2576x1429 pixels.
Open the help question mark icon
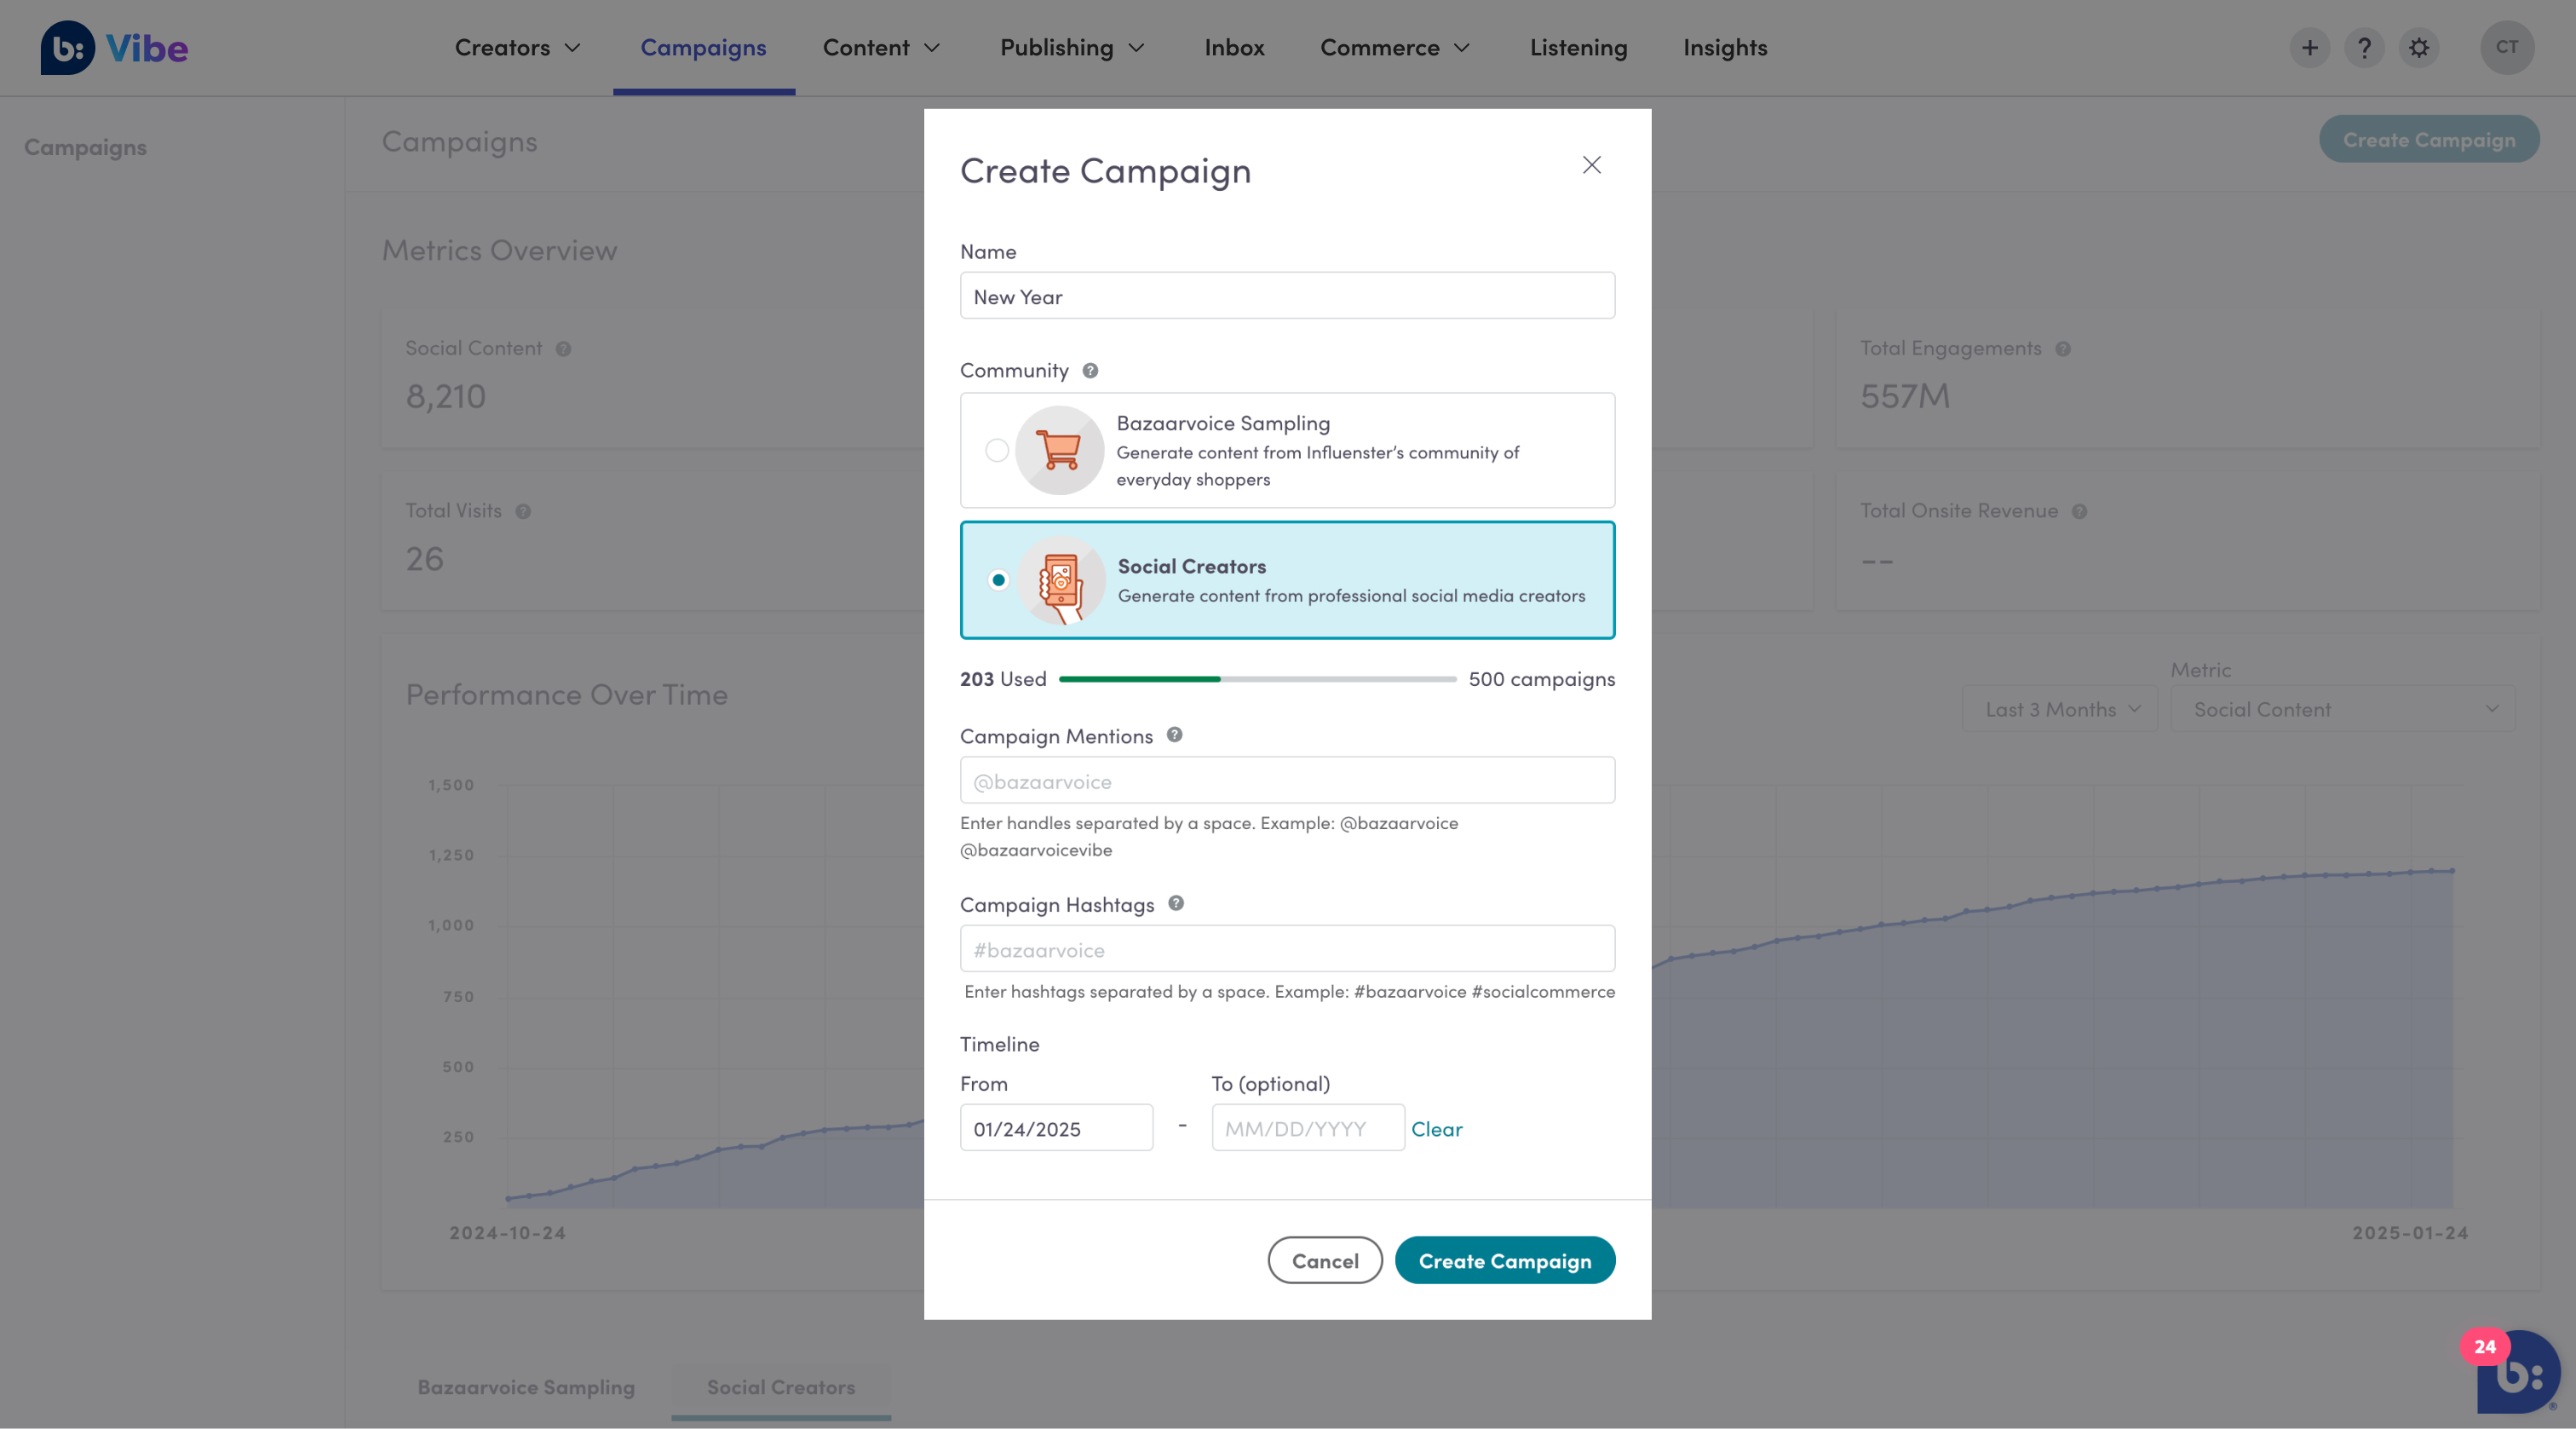click(x=2364, y=48)
